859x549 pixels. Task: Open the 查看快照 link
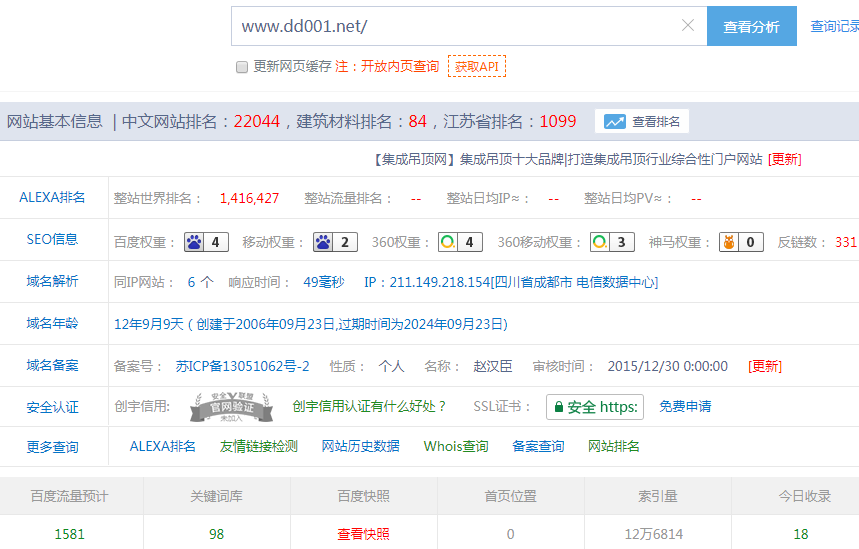coord(363,534)
